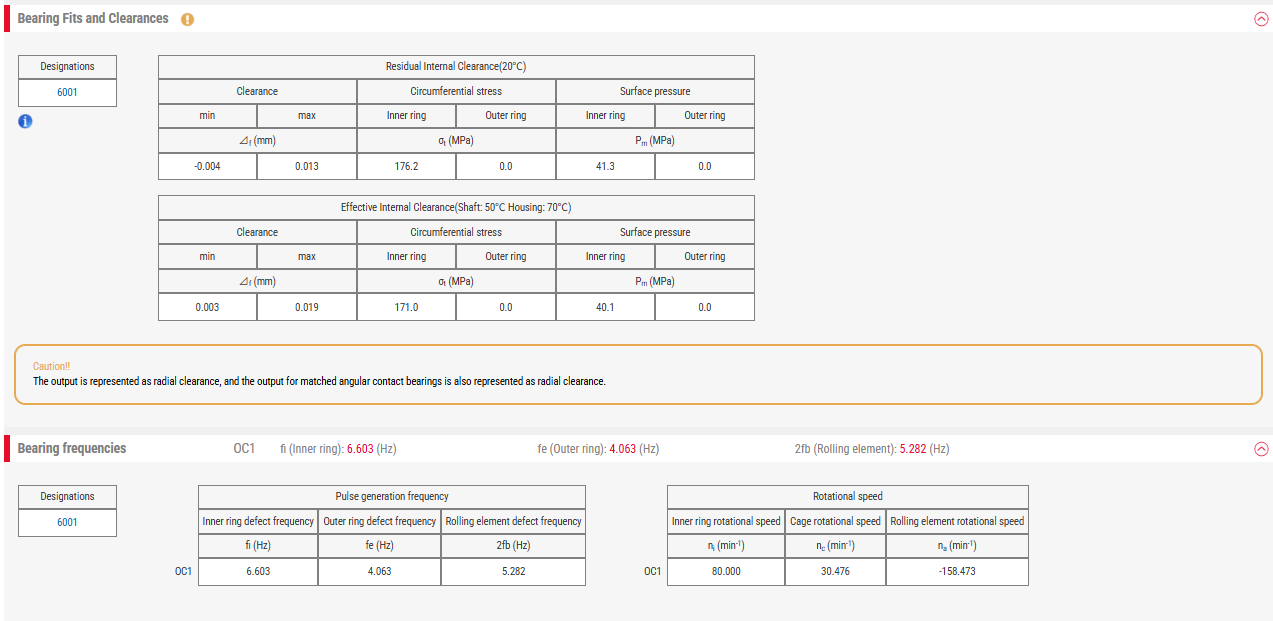Click the Residual Internal Clearance table header
The height and width of the screenshot is (621, 1273).
(455, 66)
